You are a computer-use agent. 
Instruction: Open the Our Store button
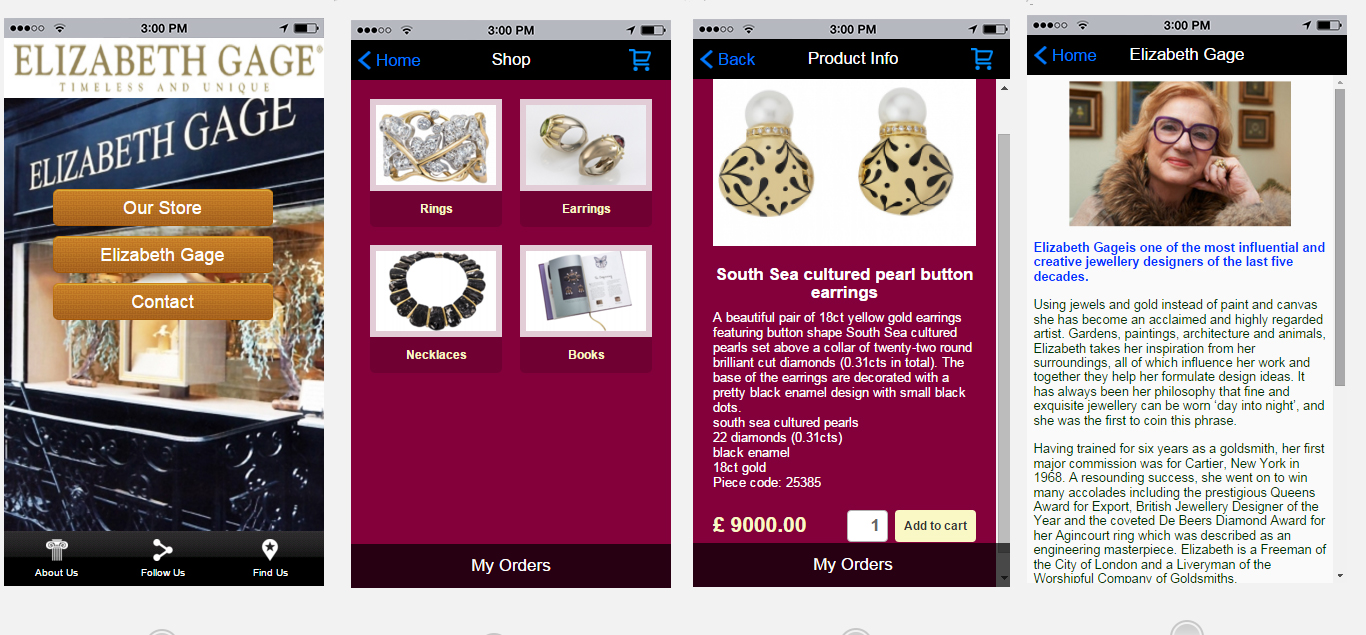tap(163, 208)
